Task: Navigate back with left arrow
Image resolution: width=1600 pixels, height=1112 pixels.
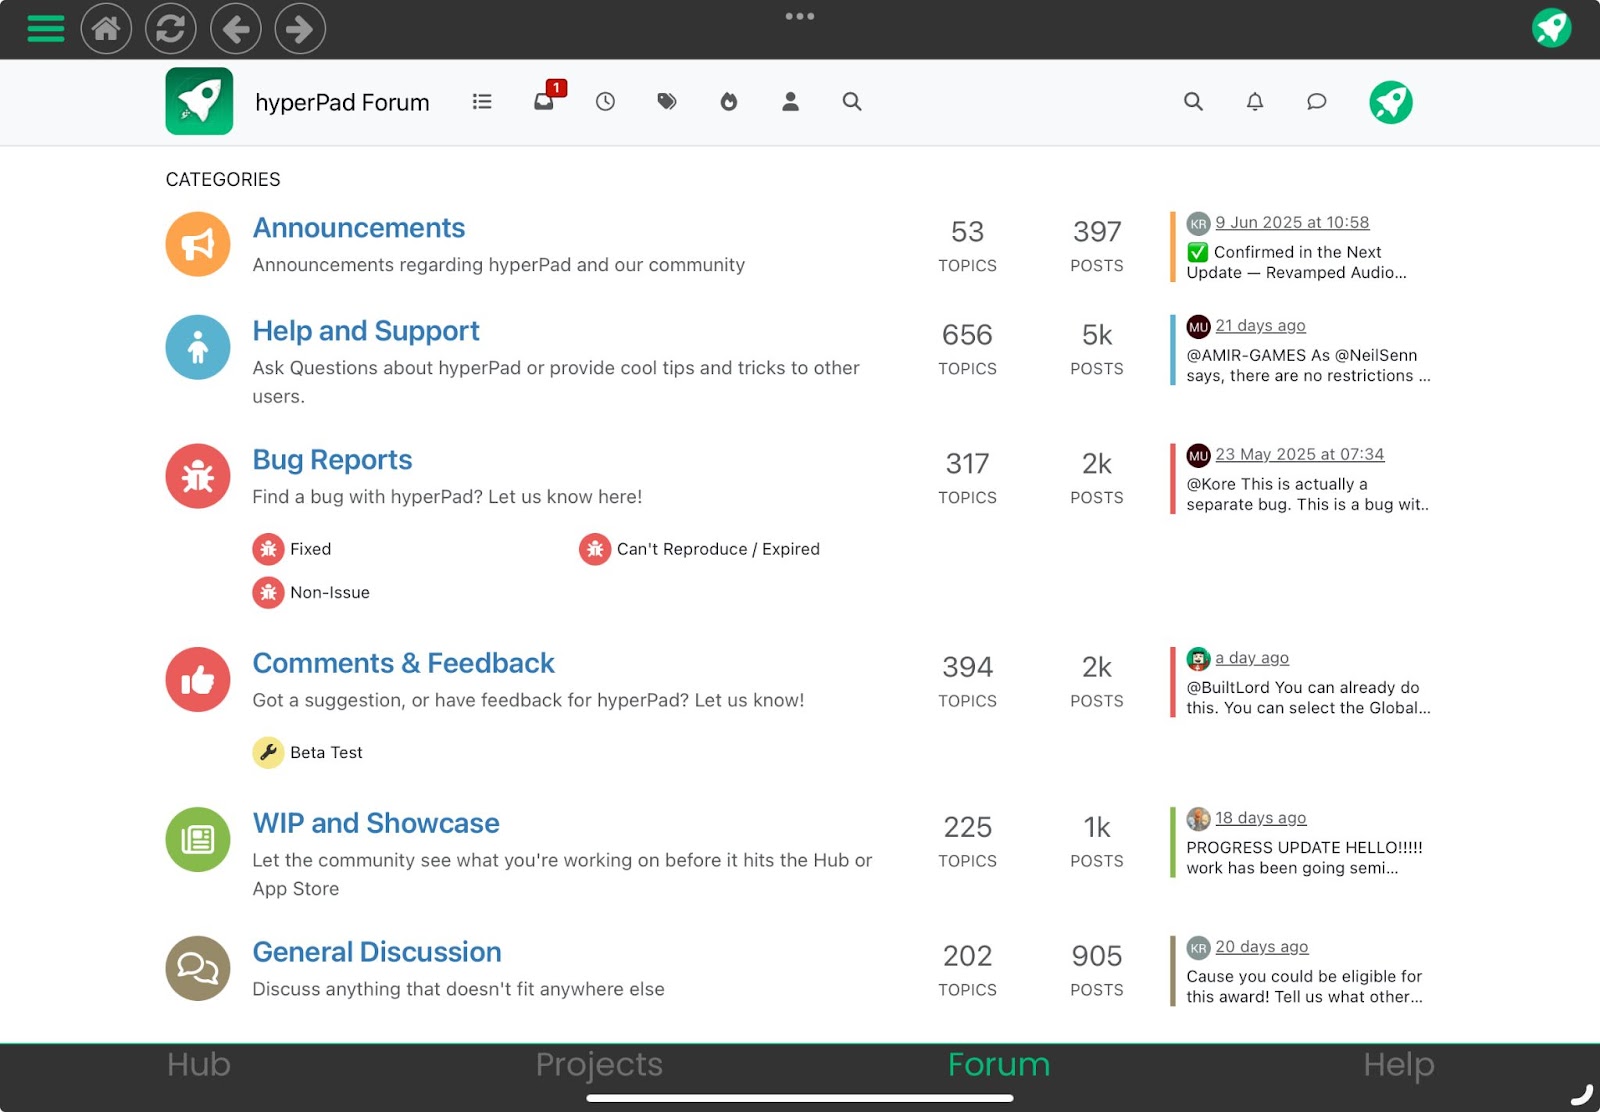Action: tap(236, 29)
